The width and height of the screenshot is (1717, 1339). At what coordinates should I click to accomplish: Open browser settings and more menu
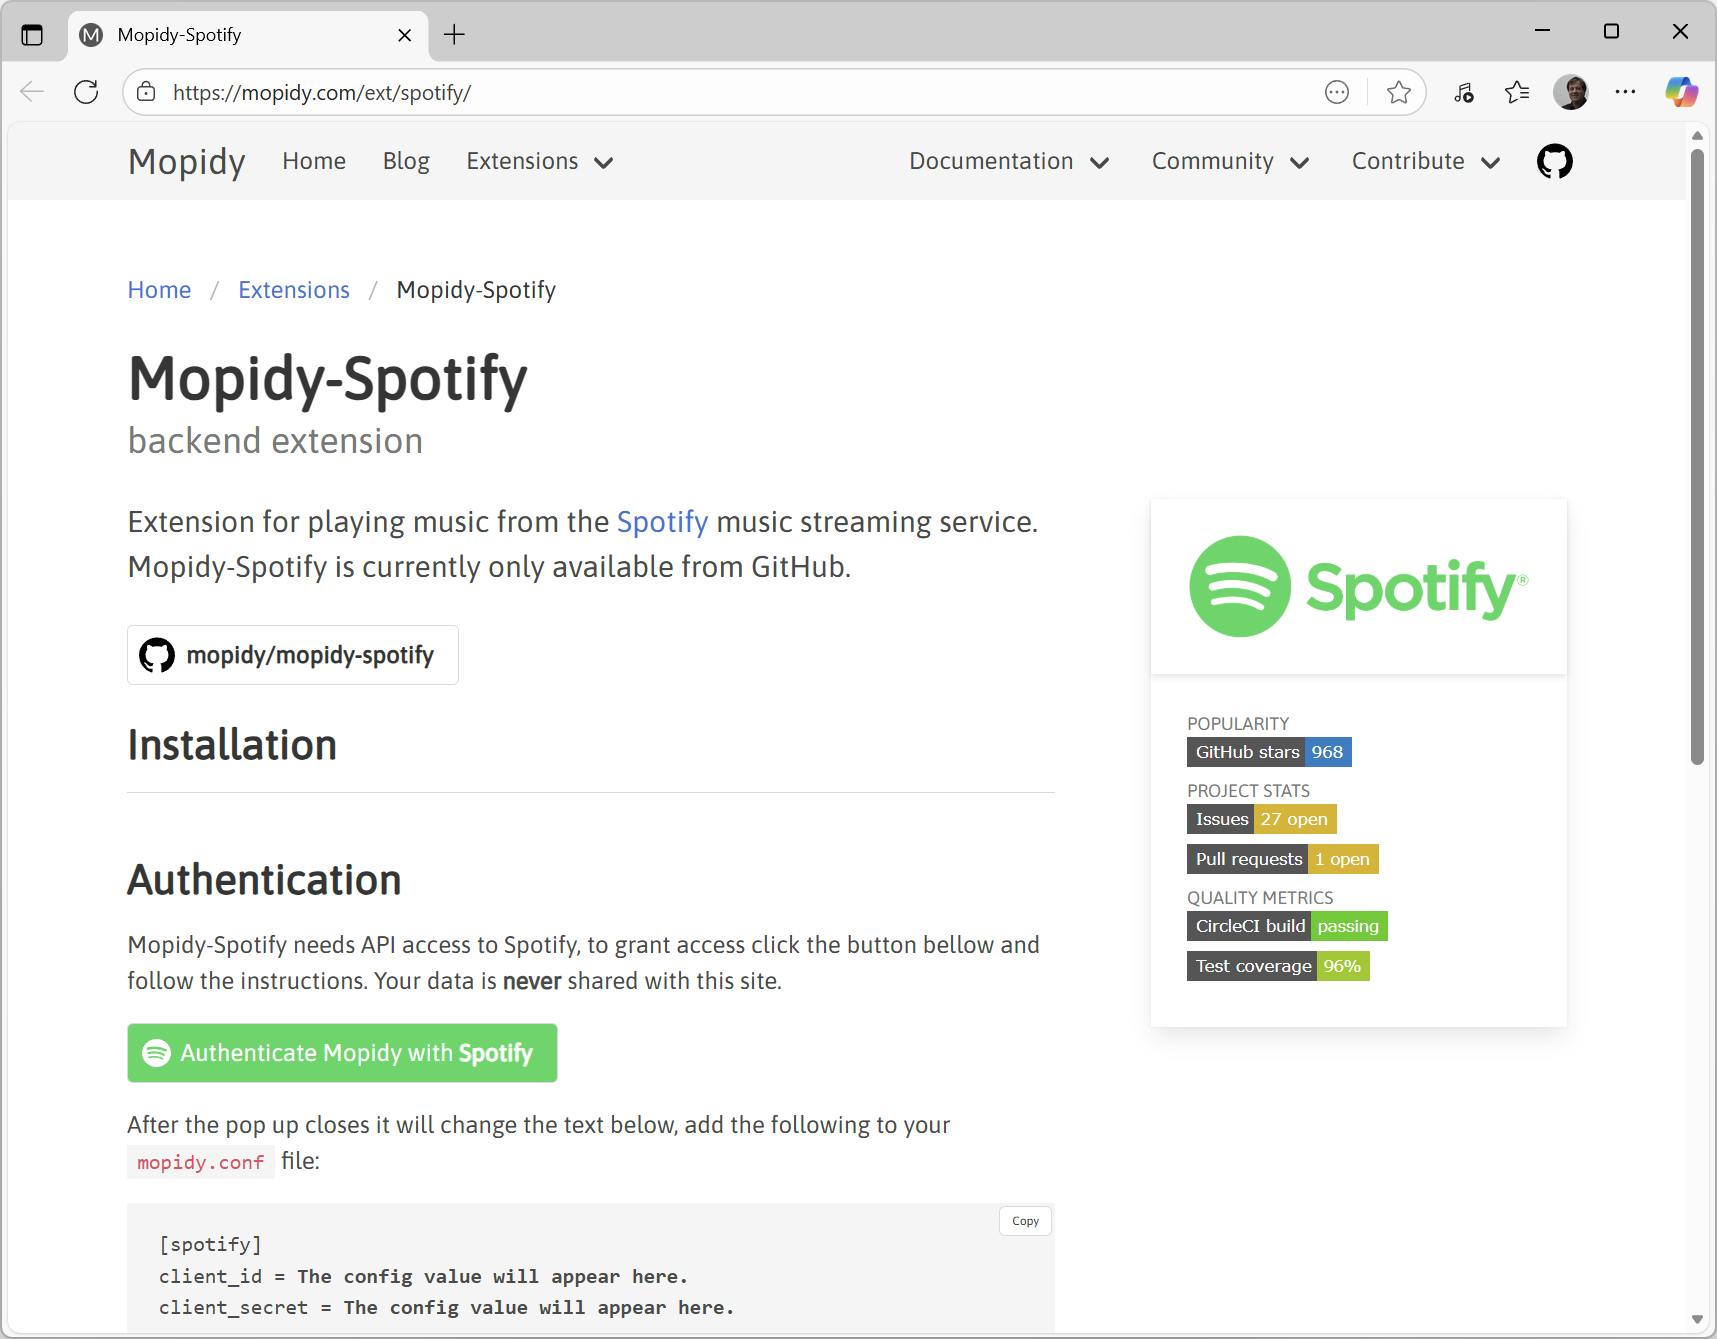click(1625, 92)
